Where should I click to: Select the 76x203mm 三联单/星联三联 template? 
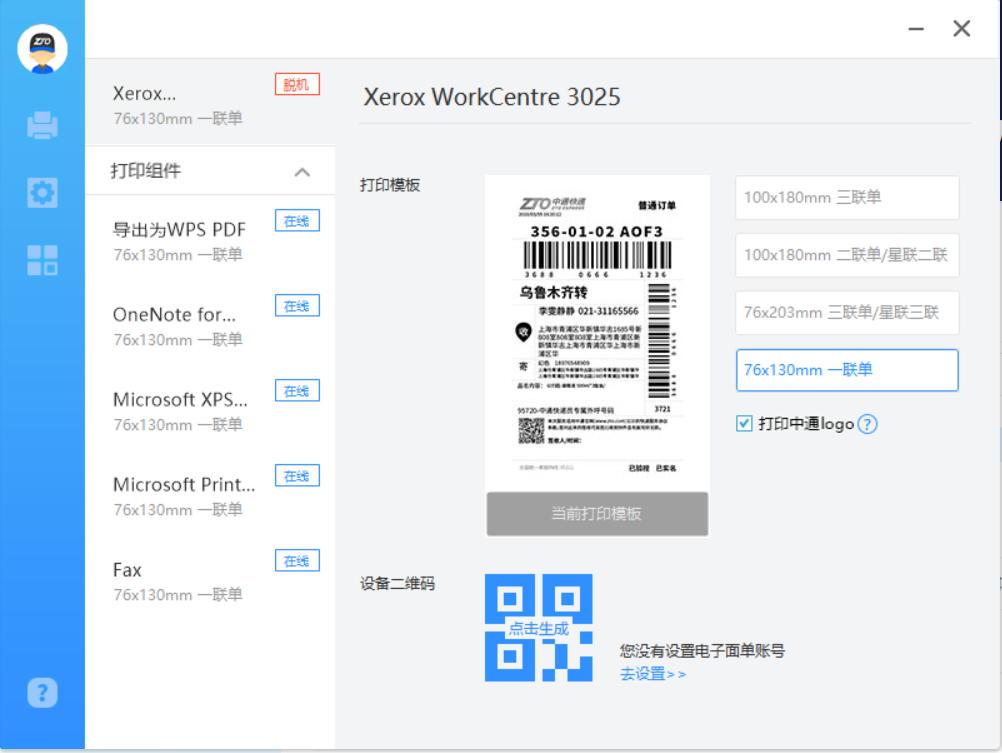coord(847,313)
